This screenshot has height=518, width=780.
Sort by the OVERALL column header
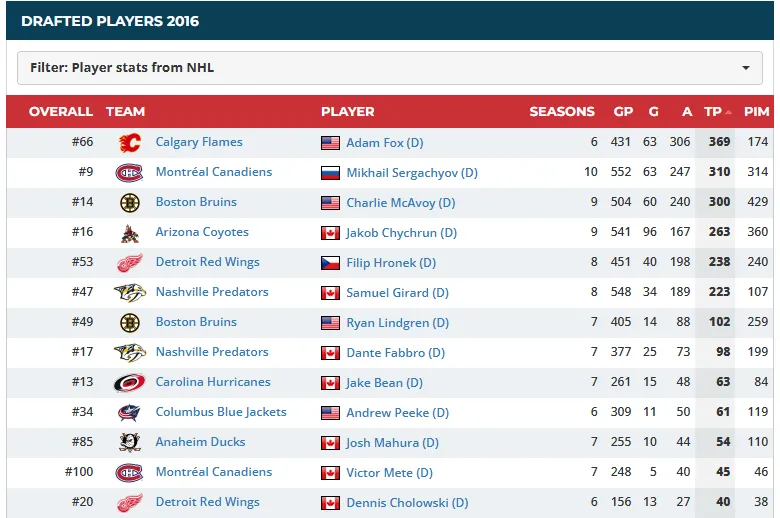pyautogui.click(x=60, y=112)
